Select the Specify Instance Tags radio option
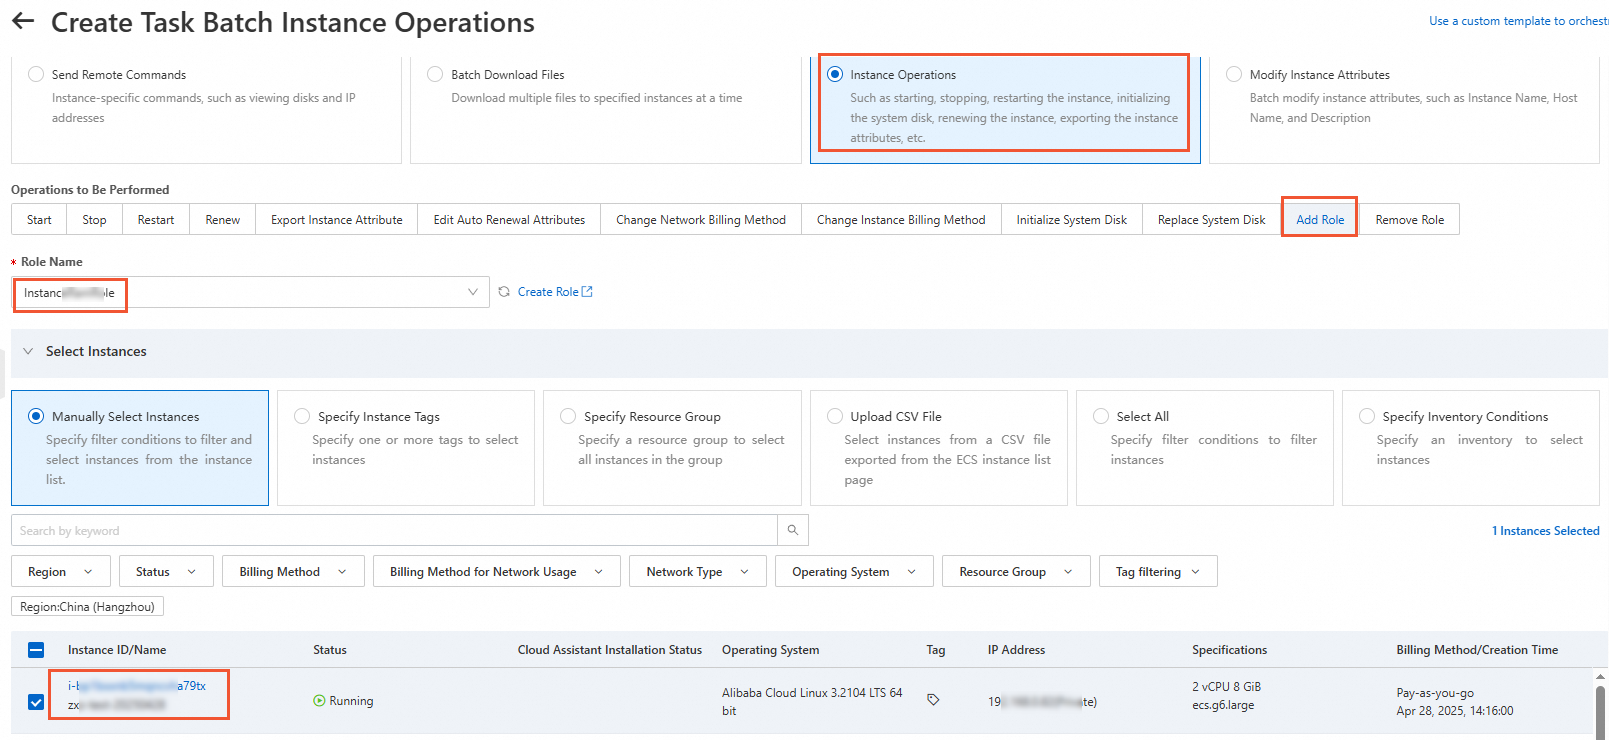Screen dimensions: 1609x740 point(302,416)
